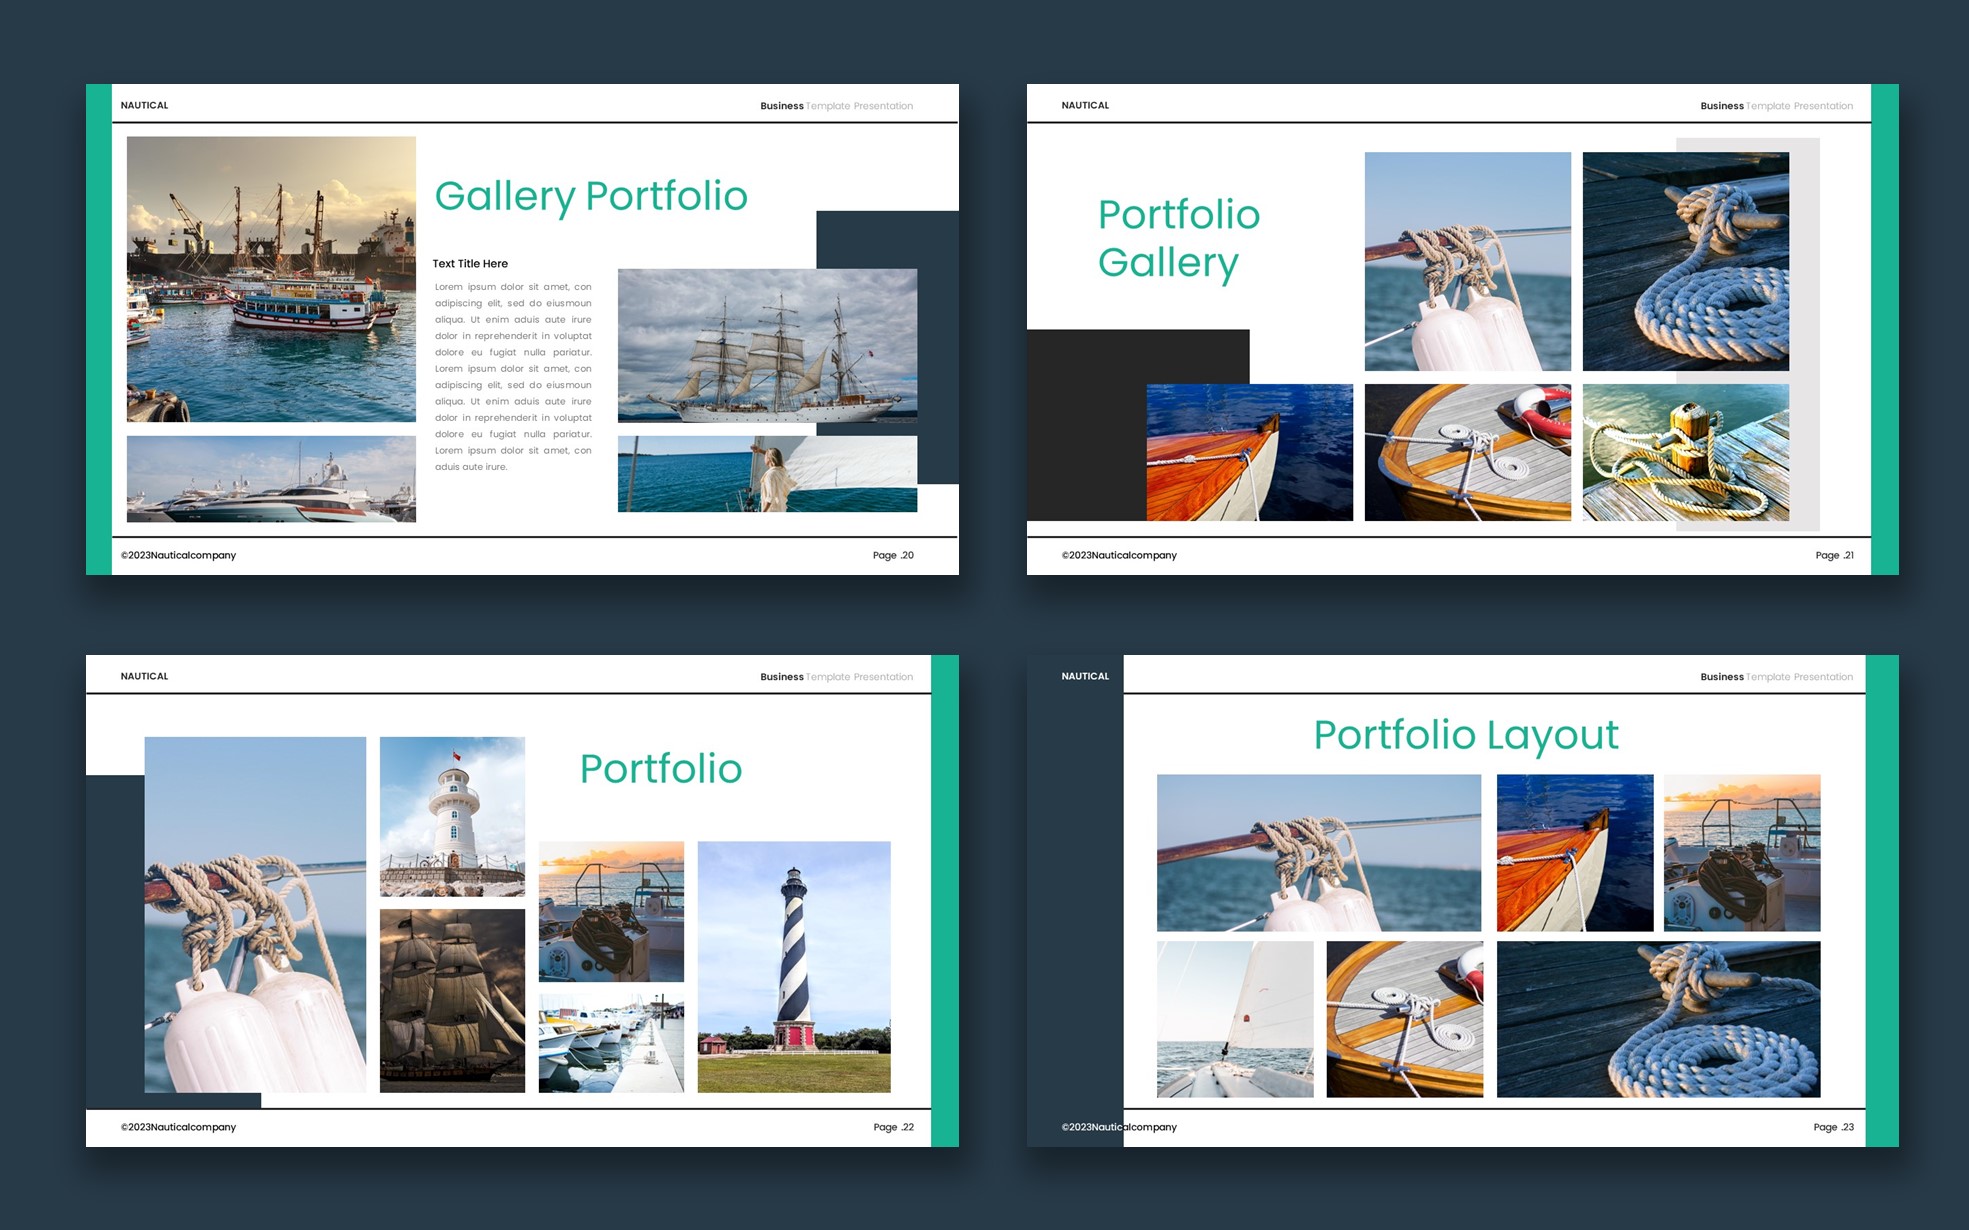The width and height of the screenshot is (1969, 1230).
Task: Click the Portfolio Layout title
Action: [x=1466, y=735]
